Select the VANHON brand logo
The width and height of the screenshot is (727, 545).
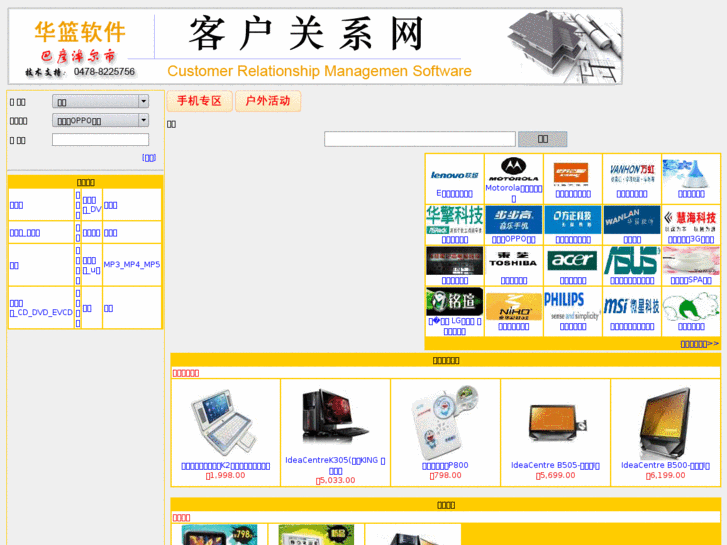pyautogui.click(x=632, y=173)
